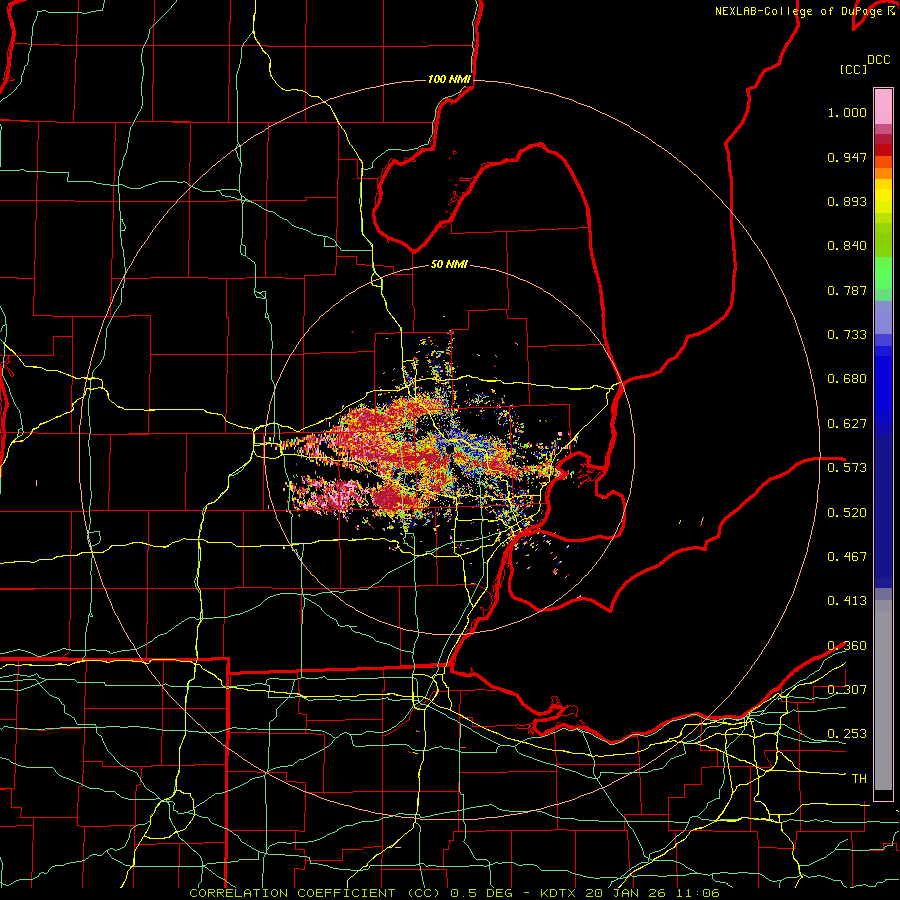The height and width of the screenshot is (900, 900).
Task: Click the 0.573 legend value
Action: tap(847, 468)
